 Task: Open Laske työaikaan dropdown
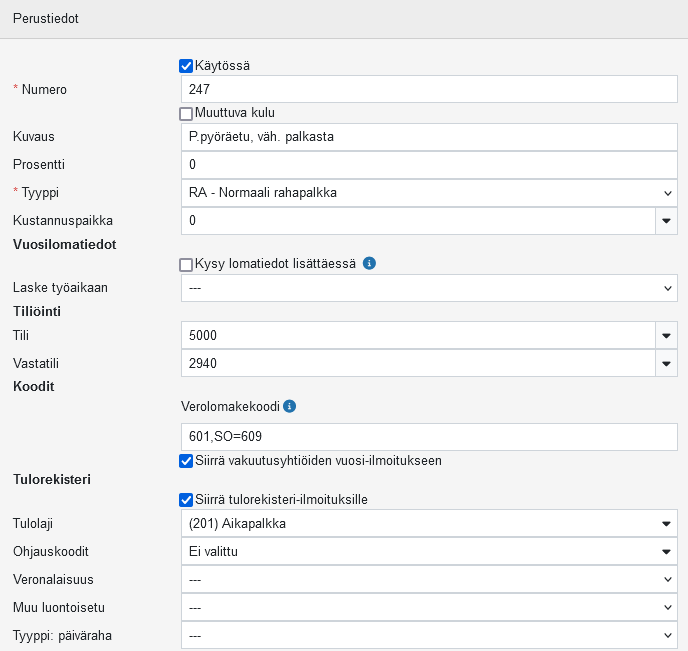click(428, 288)
